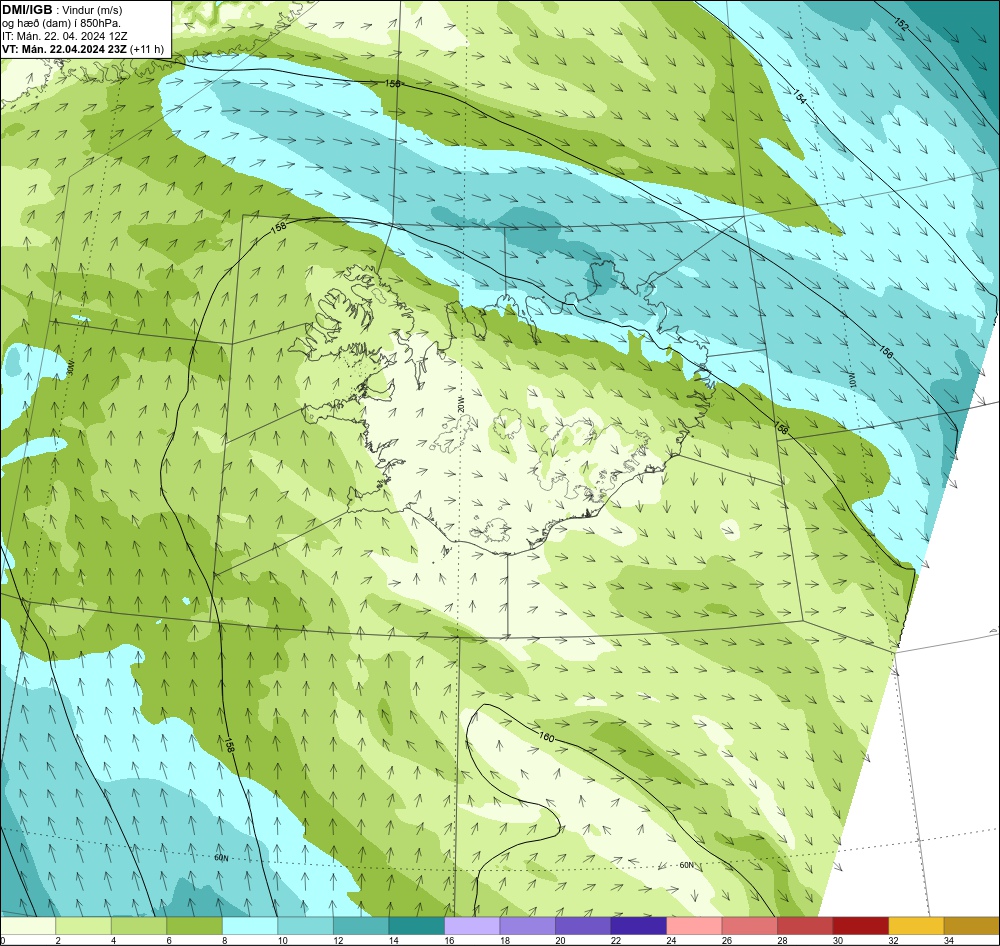Select the light green 2–4 m/s legend swatch
The width and height of the screenshot is (1000, 946).
point(84,925)
